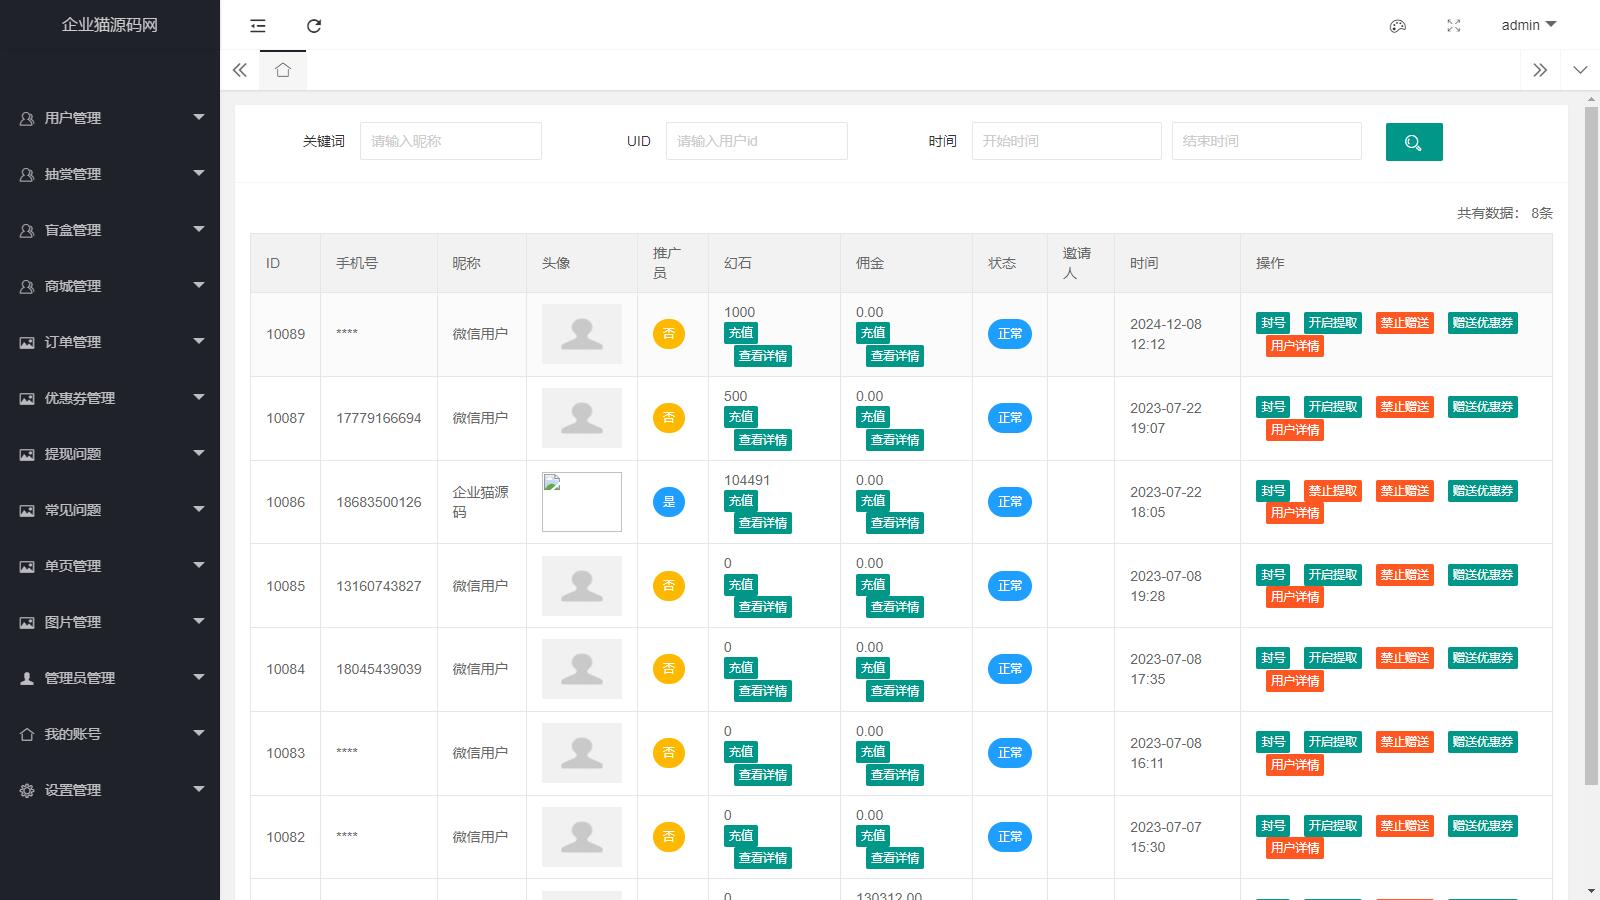Toggle status badge for user 10089
This screenshot has height=900, width=1600.
click(1009, 334)
